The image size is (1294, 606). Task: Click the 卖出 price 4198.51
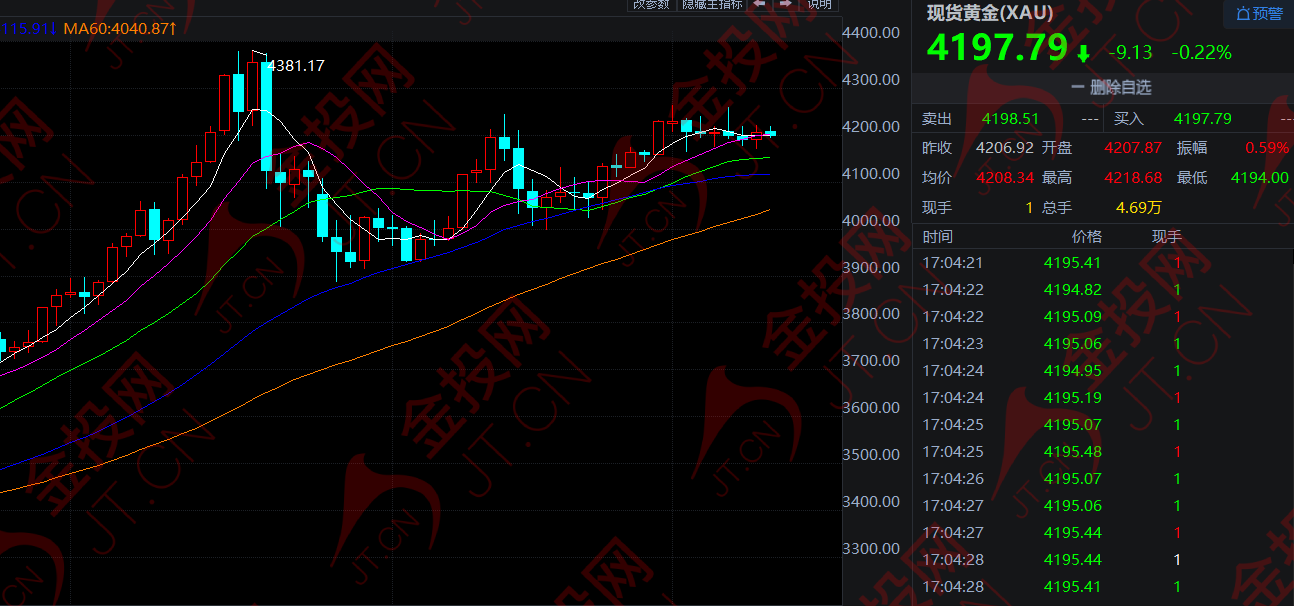point(1011,118)
